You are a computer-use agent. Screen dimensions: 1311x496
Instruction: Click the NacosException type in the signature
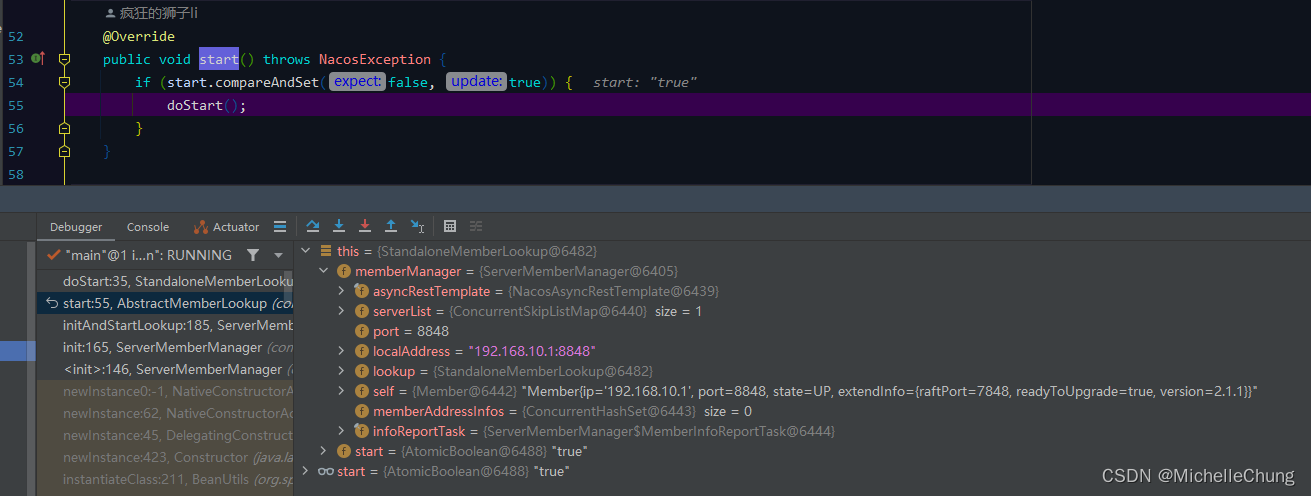tap(375, 59)
